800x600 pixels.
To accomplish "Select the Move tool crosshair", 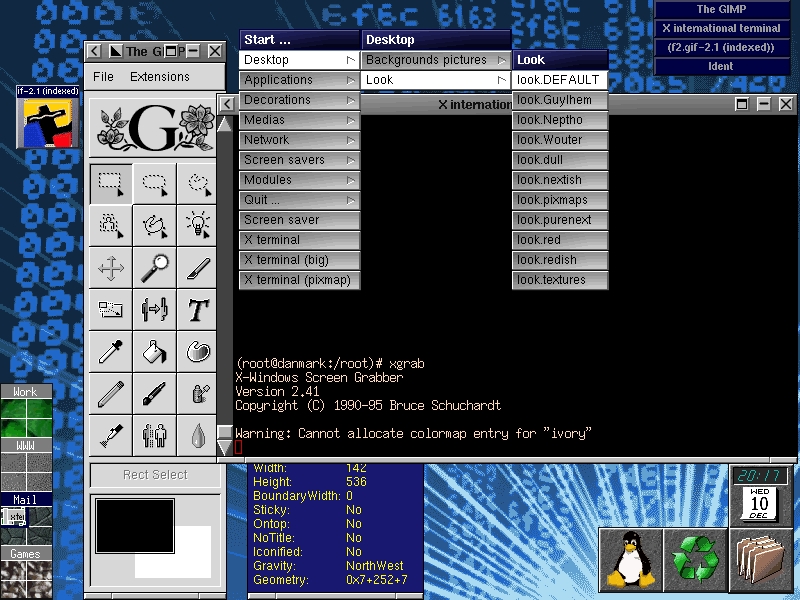I will (x=110, y=267).
